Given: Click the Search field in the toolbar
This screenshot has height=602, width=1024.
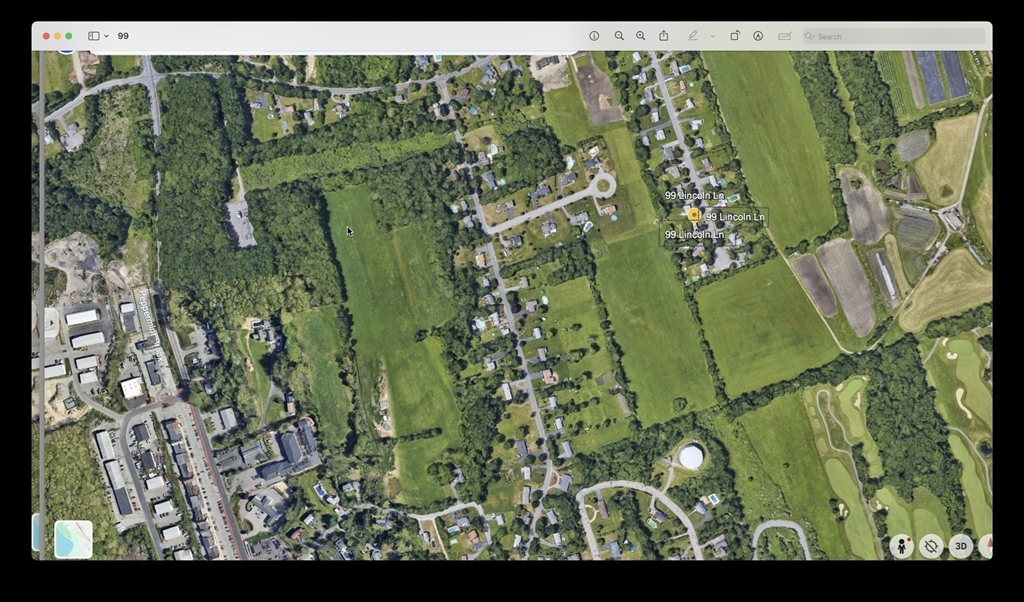Looking at the screenshot, I should tap(895, 36).
